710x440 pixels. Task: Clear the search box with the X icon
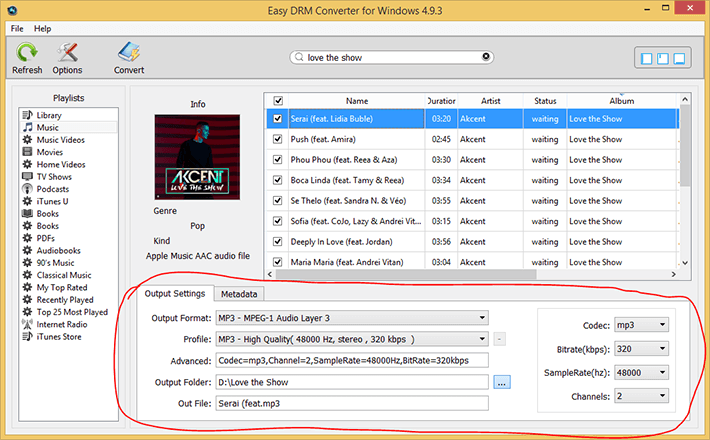point(485,57)
